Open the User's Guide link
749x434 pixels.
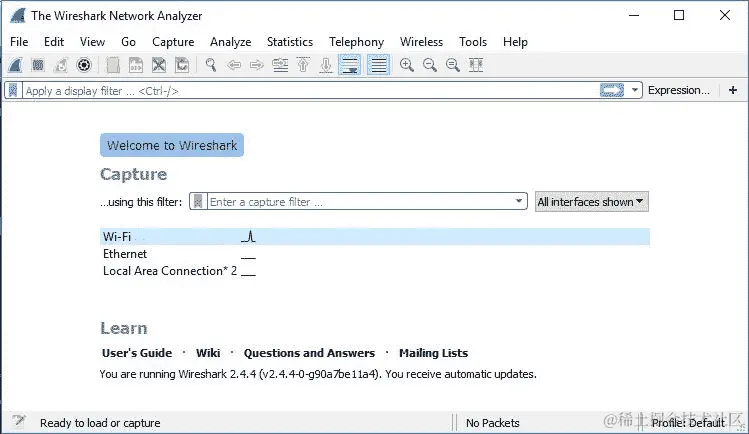(x=137, y=353)
